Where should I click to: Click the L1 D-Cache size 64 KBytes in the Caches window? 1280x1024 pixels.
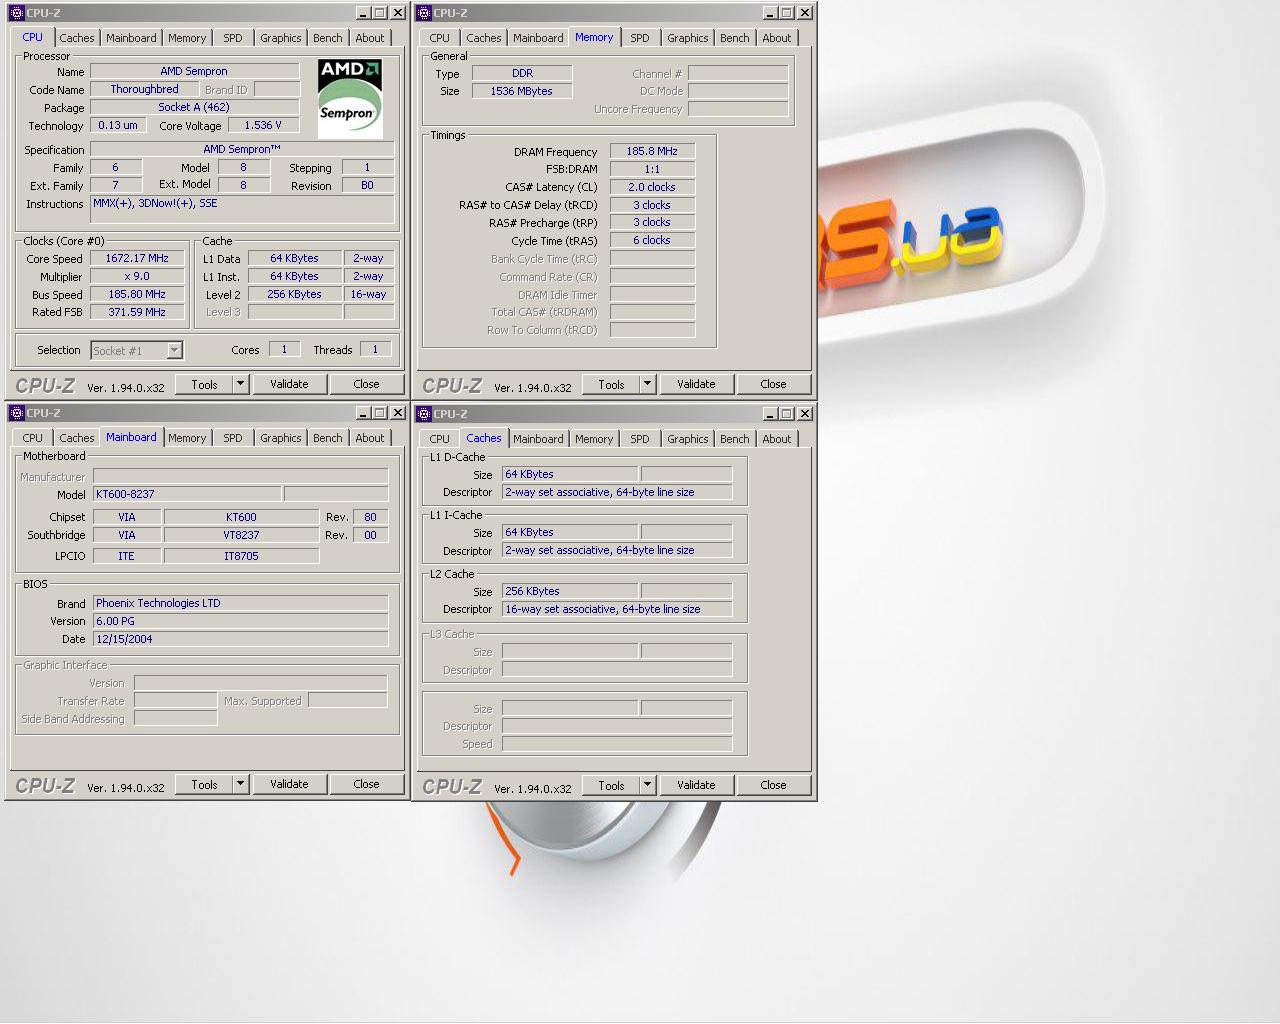pos(570,474)
